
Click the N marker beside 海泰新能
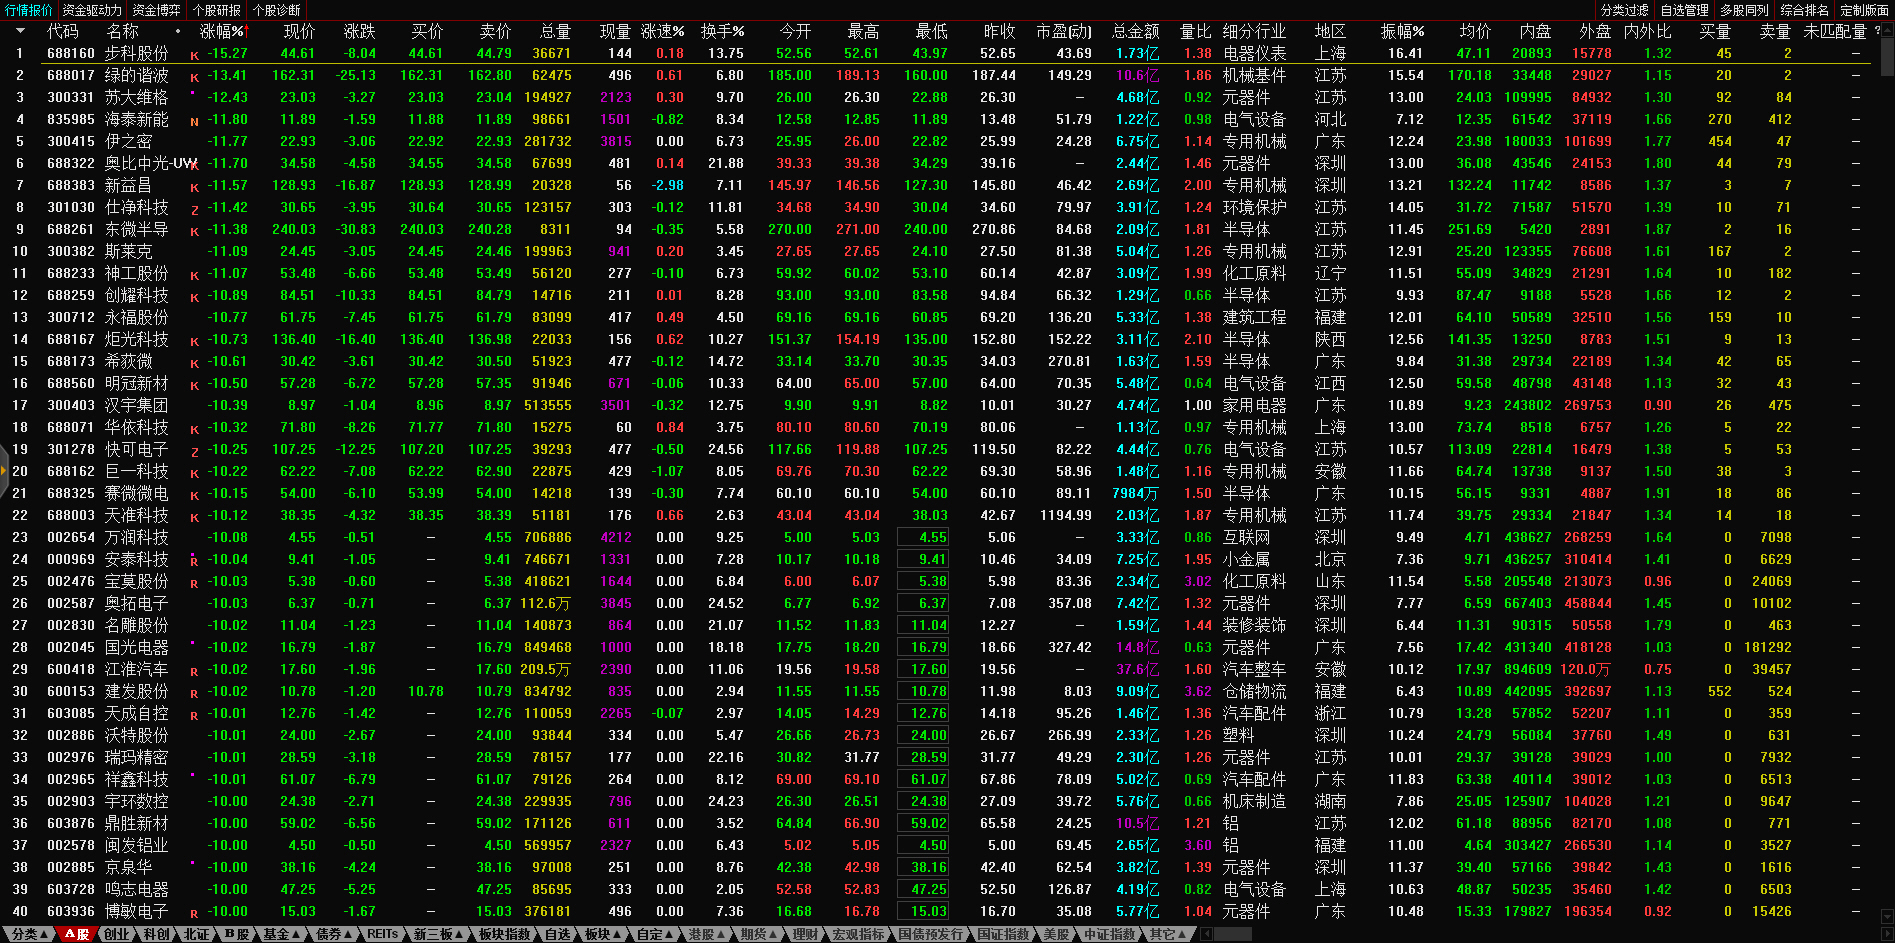(195, 122)
